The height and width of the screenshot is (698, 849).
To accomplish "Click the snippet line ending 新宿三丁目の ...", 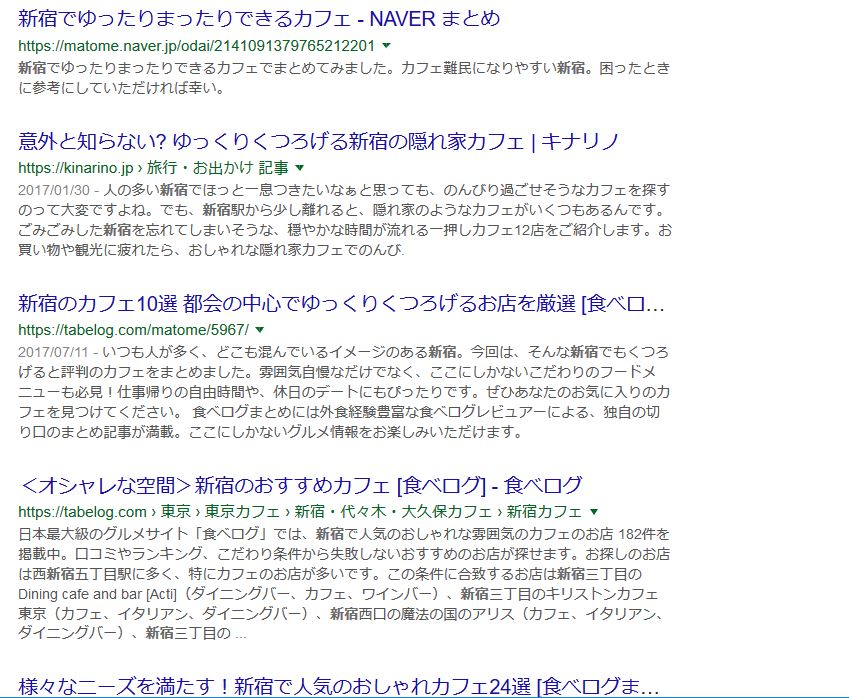I will (132, 633).
